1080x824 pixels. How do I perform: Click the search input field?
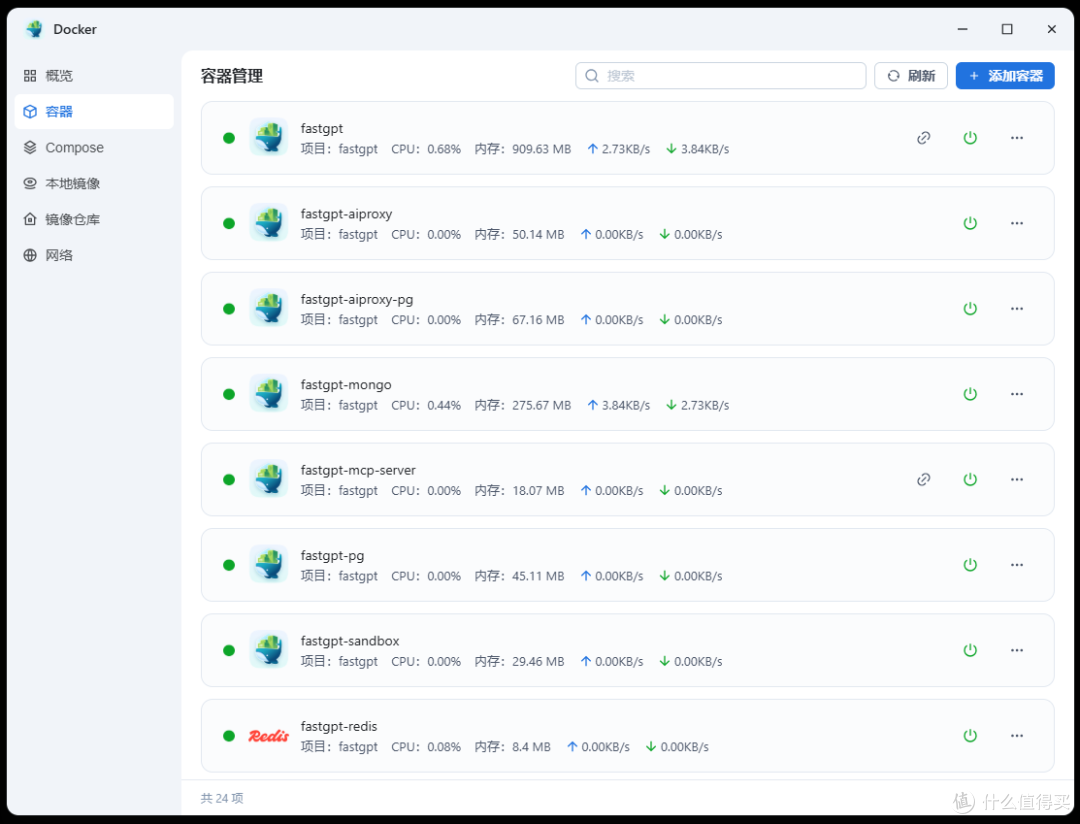(x=730, y=76)
